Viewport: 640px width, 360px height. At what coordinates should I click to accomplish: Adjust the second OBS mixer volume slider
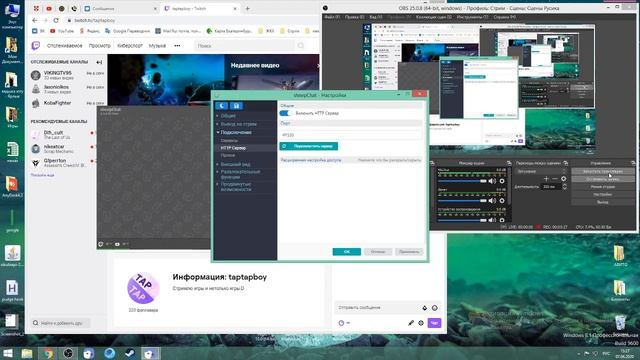(462, 200)
